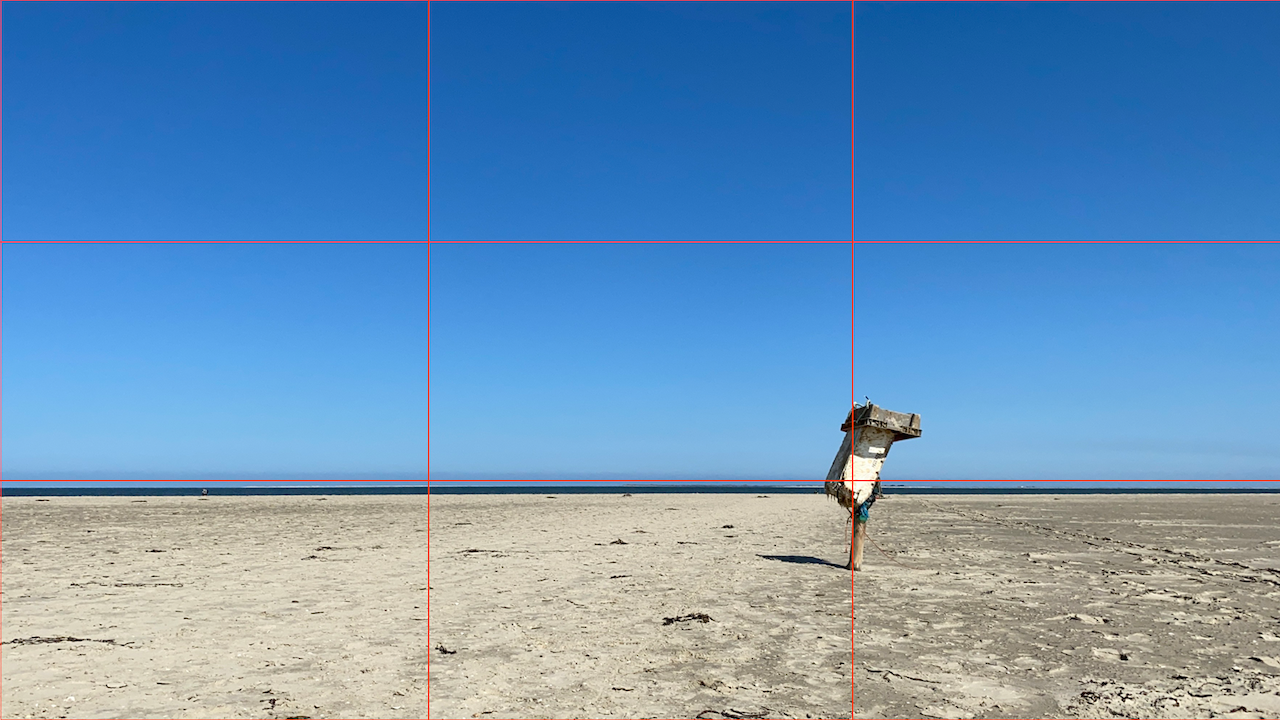This screenshot has height=720, width=1280.
Task: Click the top-right grid line intersection
Action: pyautogui.click(x=853, y=242)
